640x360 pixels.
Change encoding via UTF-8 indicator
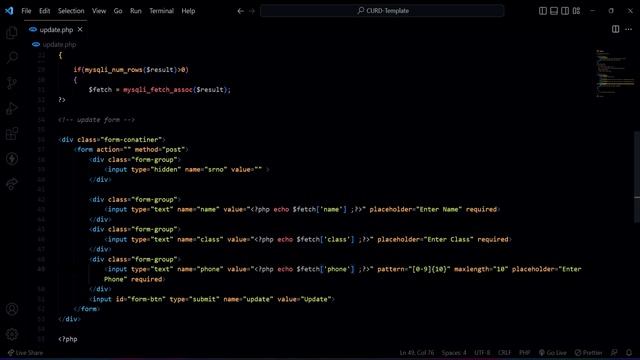(482, 353)
